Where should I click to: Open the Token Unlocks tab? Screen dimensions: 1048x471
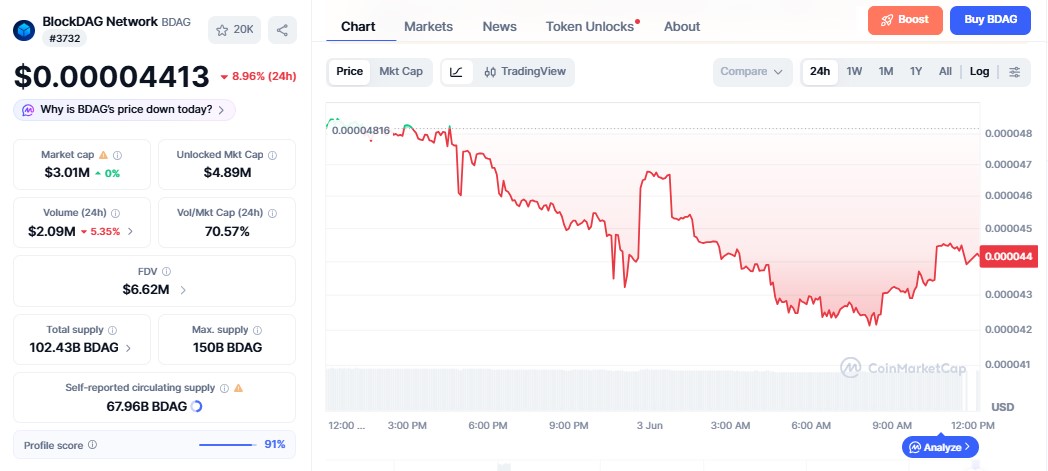tap(592, 27)
